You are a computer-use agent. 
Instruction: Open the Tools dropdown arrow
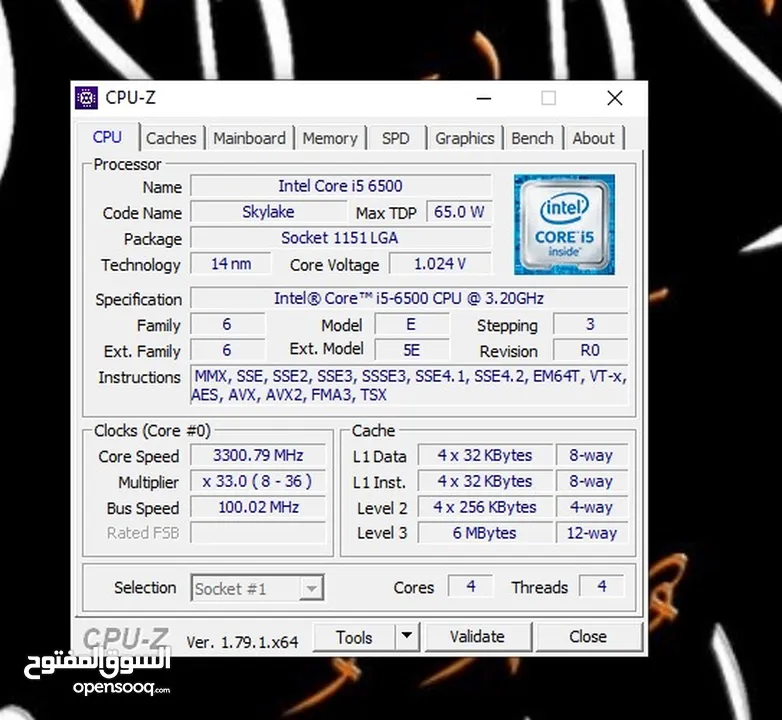pos(407,636)
